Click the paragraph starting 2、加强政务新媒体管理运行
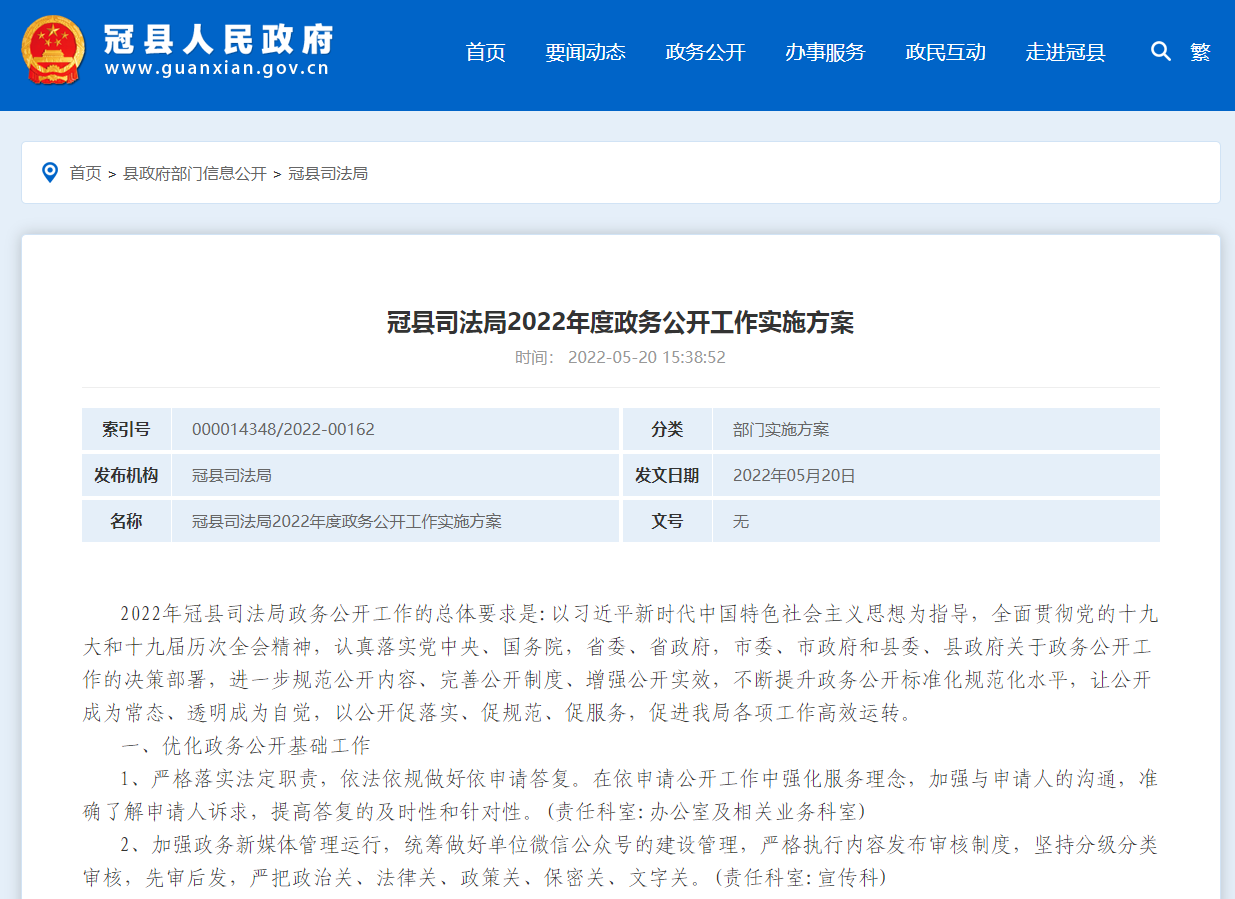 pos(620,861)
